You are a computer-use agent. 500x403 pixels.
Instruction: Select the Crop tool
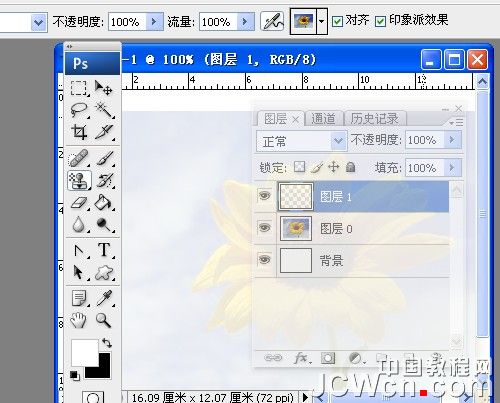pyautogui.click(x=79, y=132)
